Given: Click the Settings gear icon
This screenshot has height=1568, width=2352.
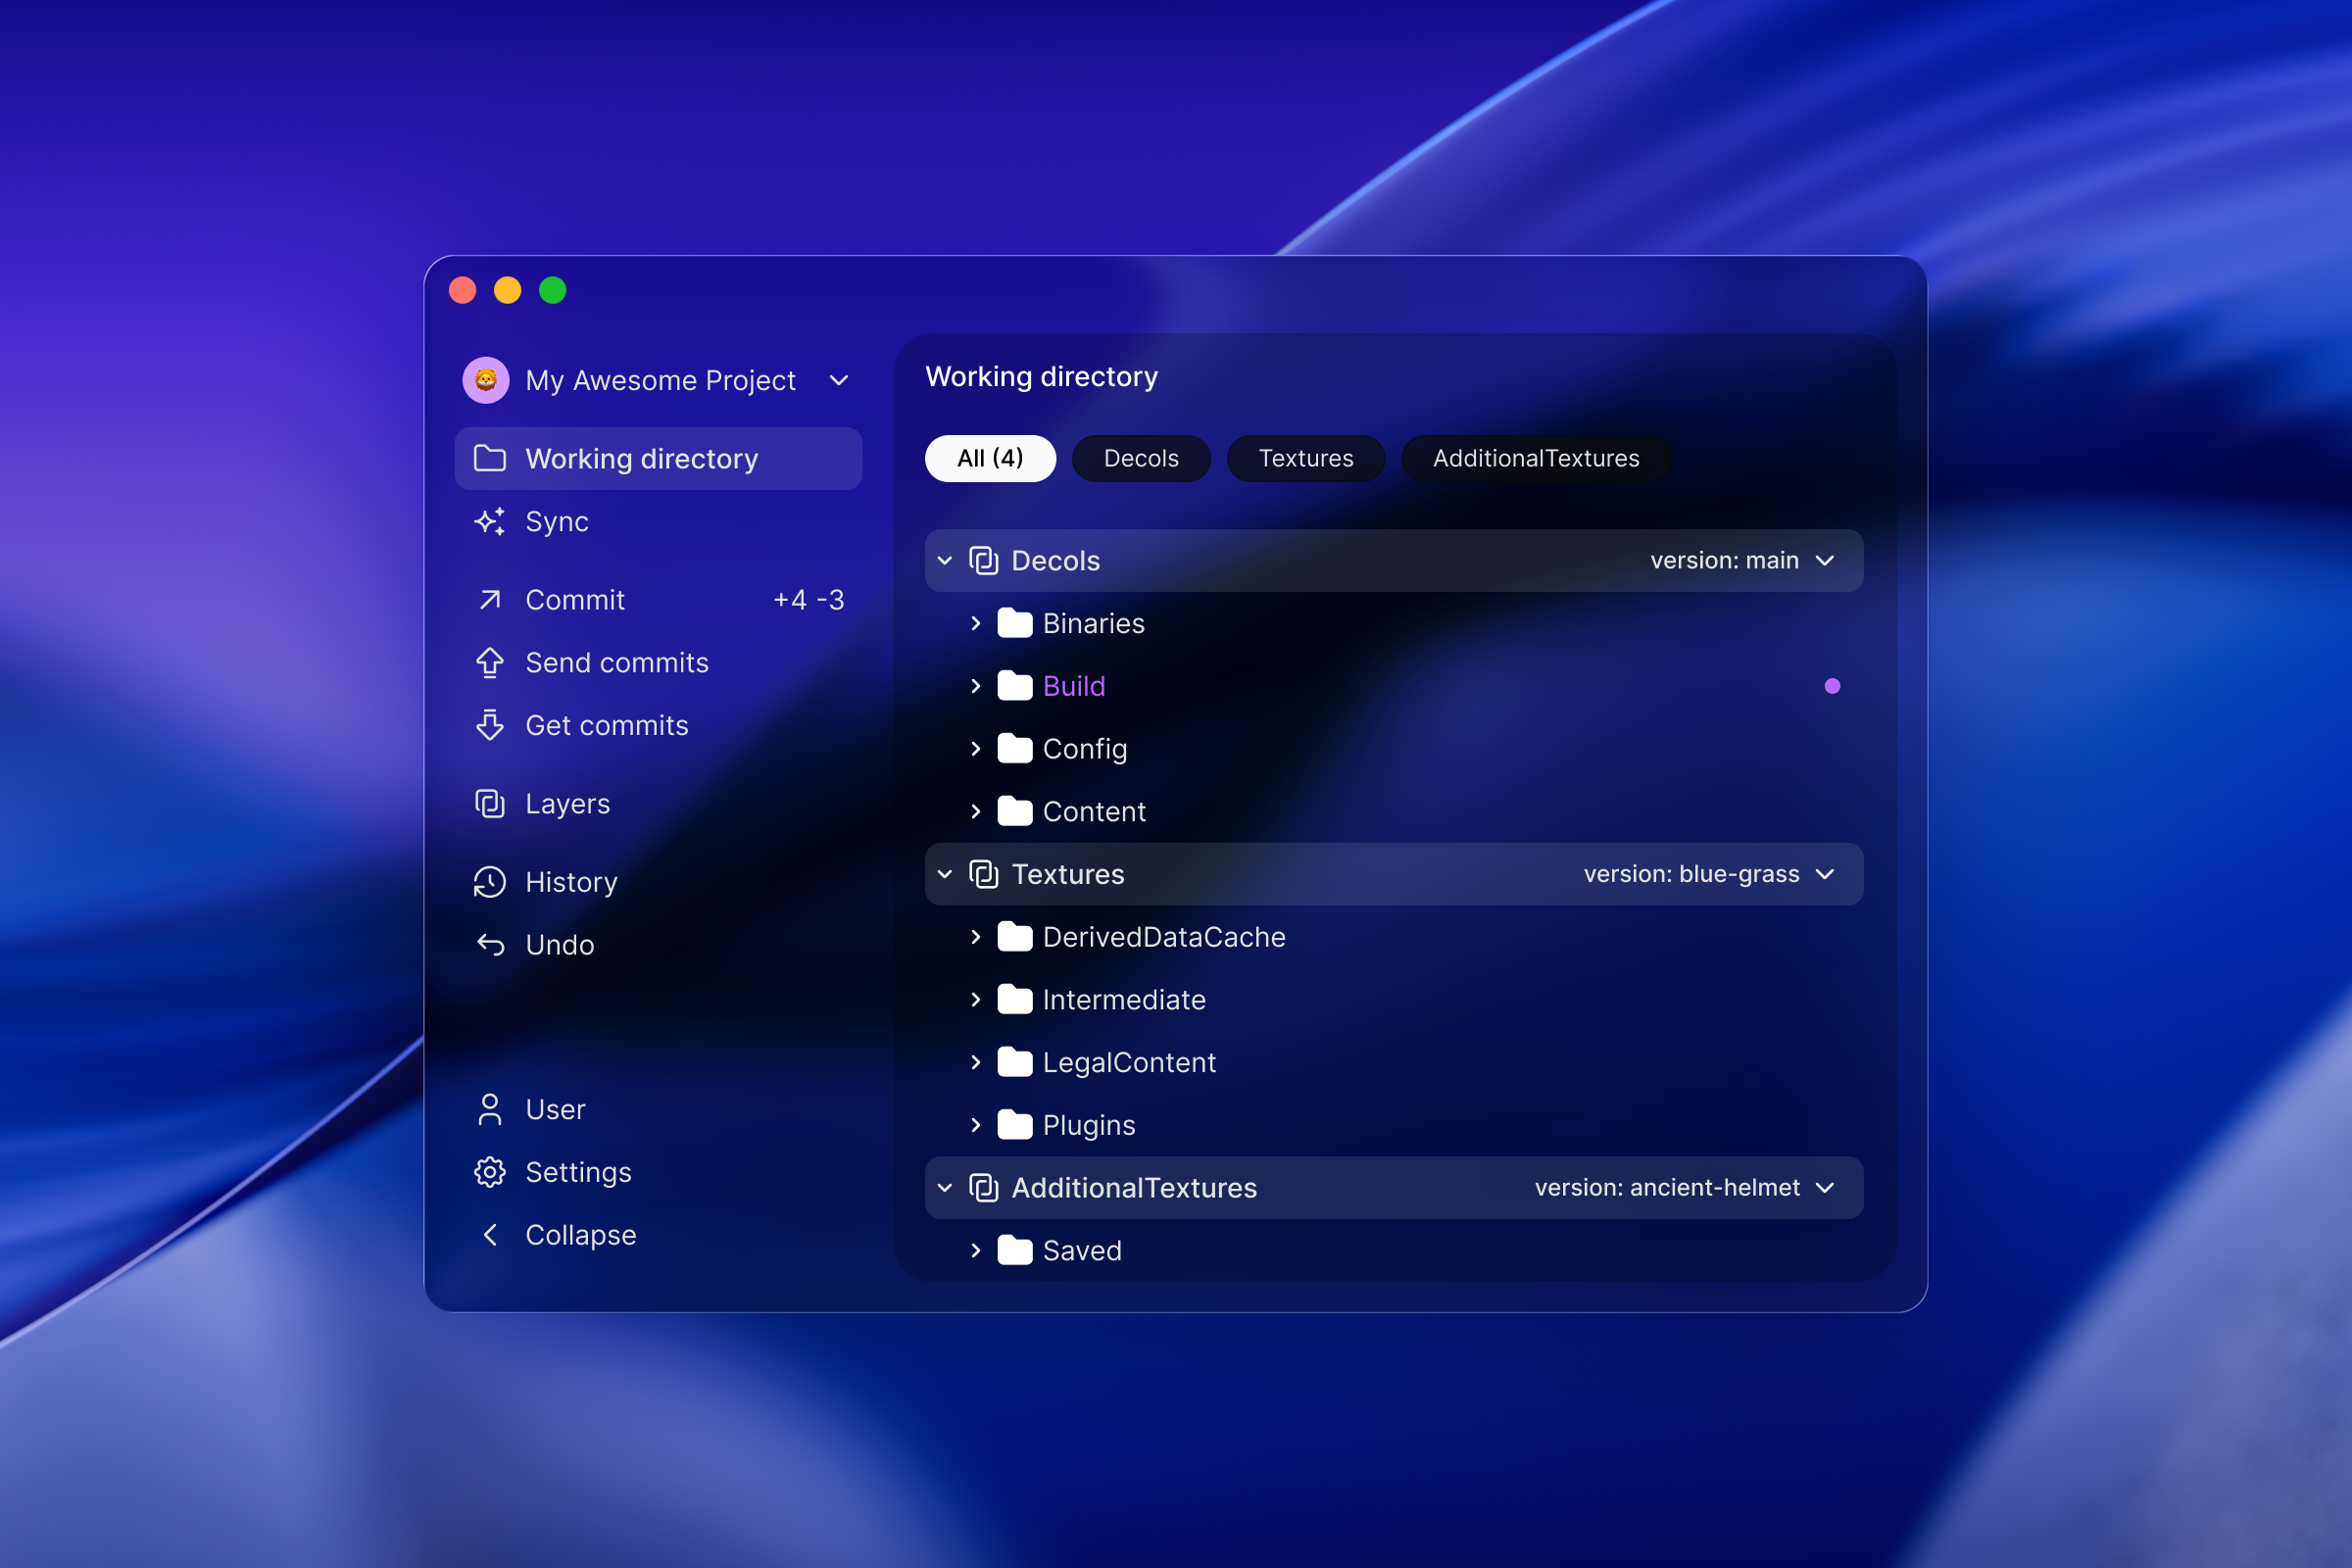Looking at the screenshot, I should coord(490,1172).
